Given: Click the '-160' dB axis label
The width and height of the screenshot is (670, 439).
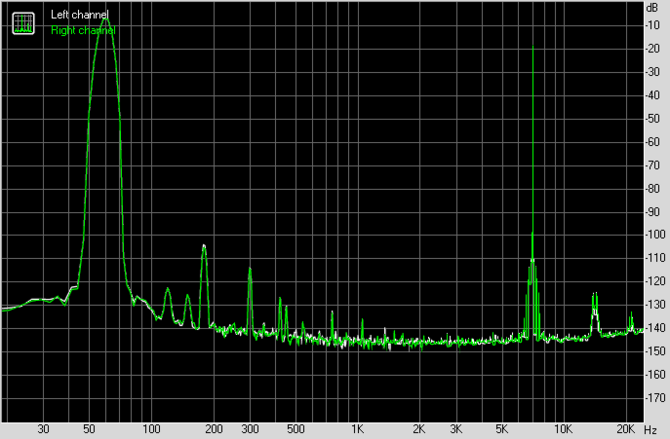Looking at the screenshot, I should [655, 374].
